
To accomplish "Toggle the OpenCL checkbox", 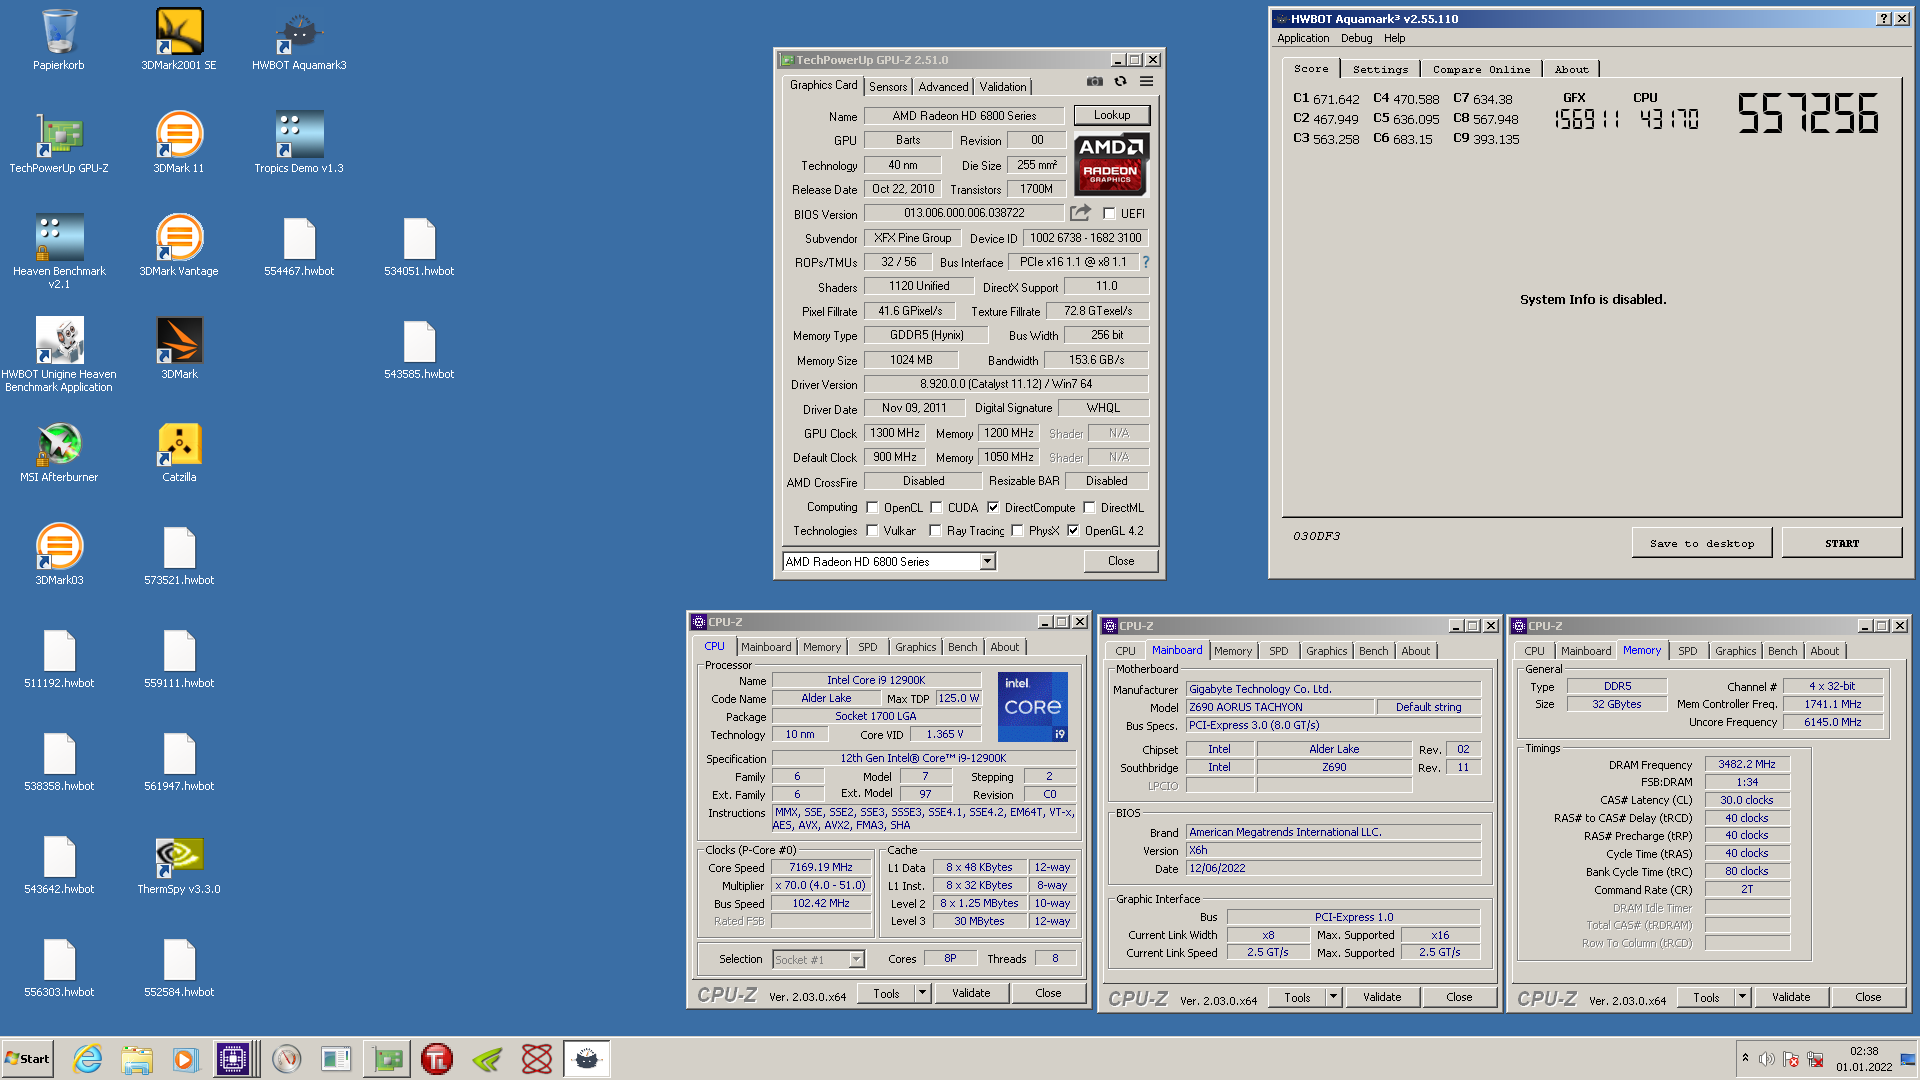I will [x=872, y=508].
